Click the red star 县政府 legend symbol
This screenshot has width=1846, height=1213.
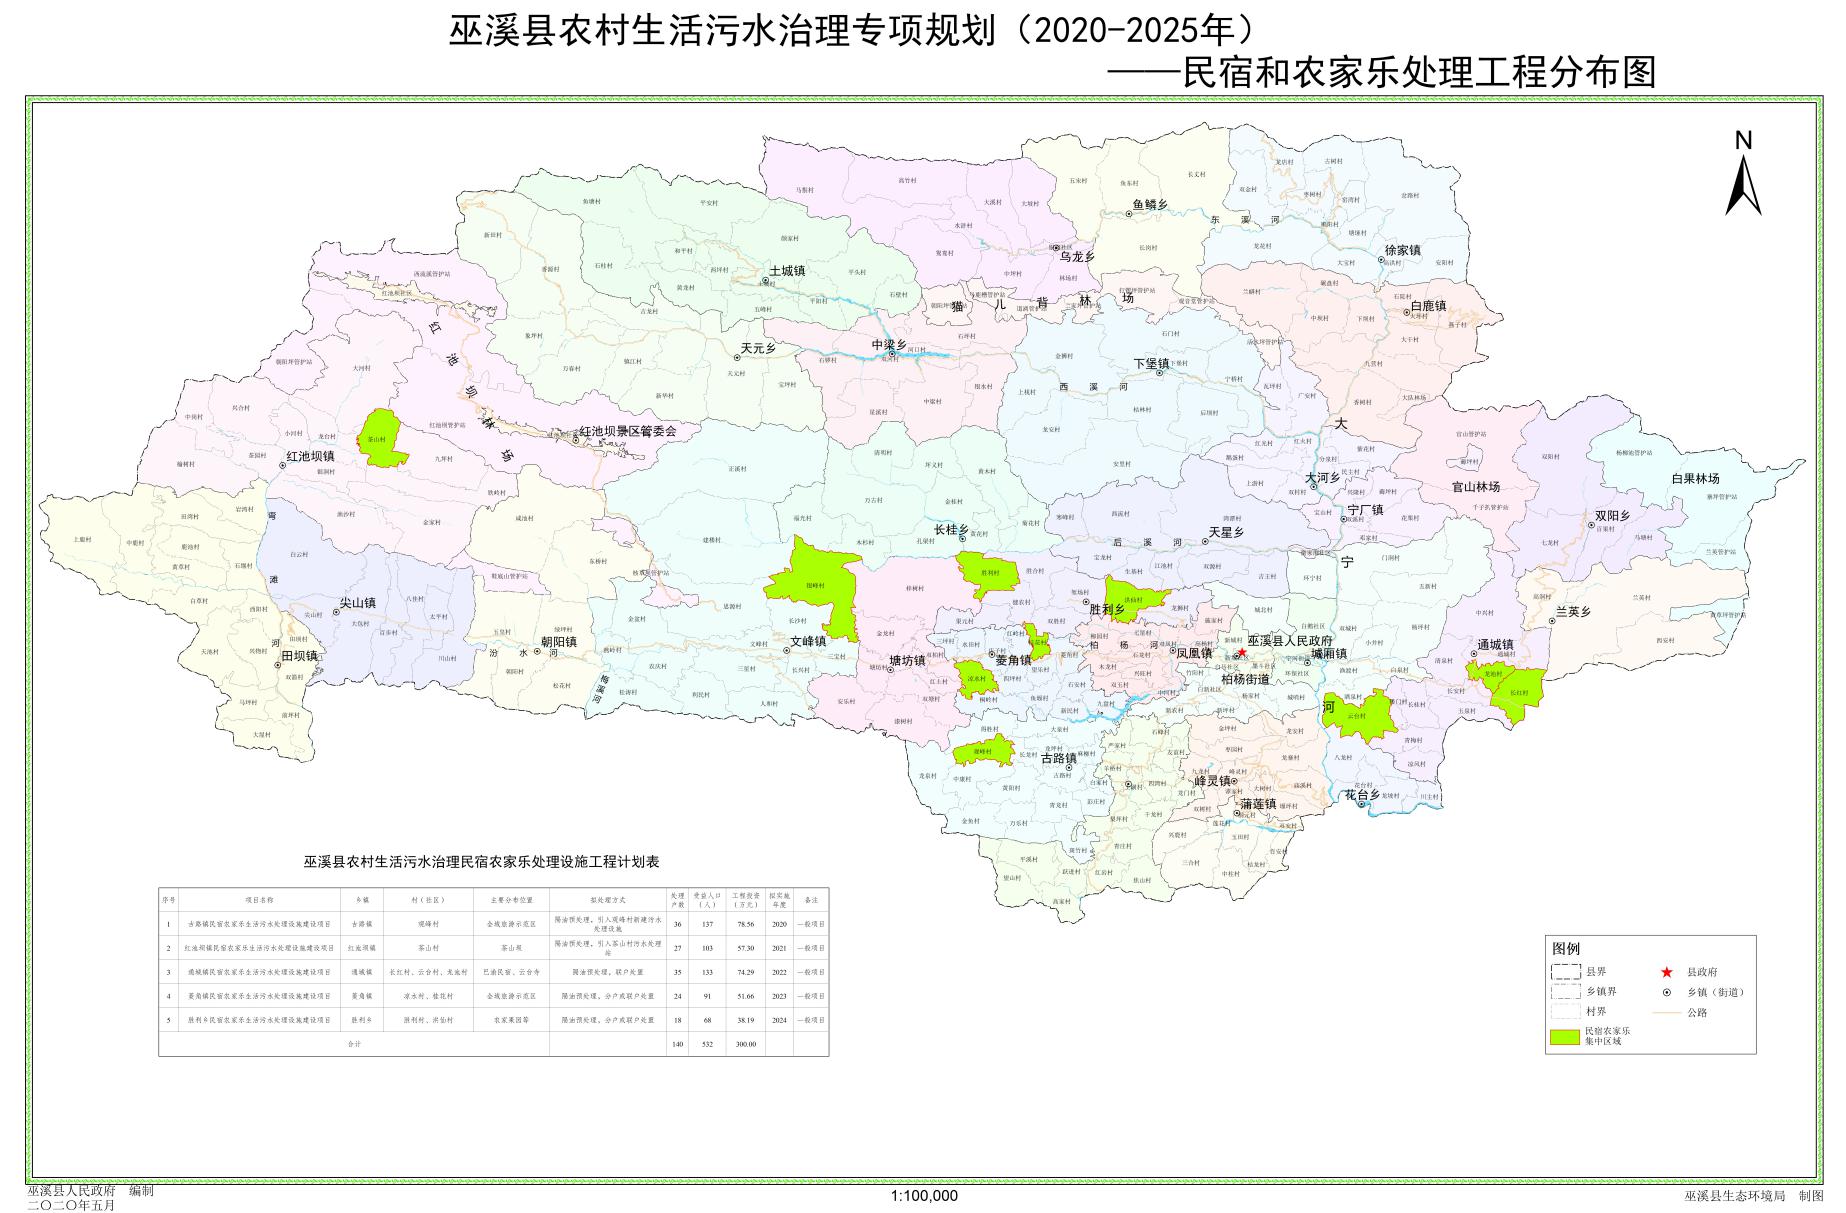1666,972
